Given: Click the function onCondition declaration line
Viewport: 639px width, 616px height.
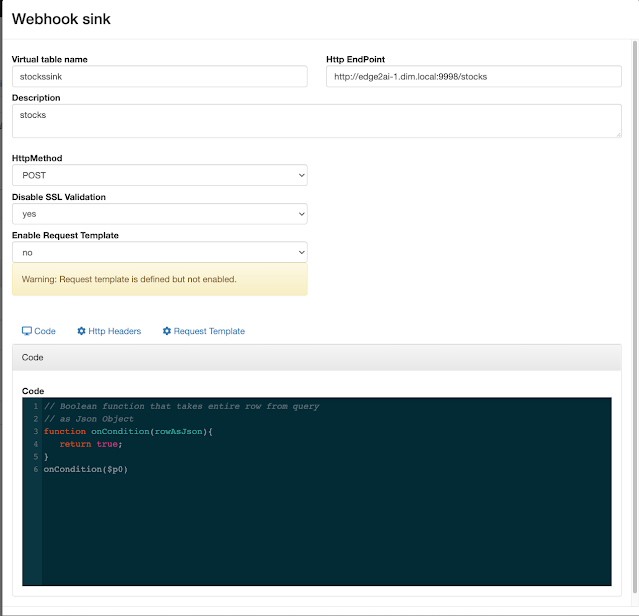Looking at the screenshot, I should (129, 431).
